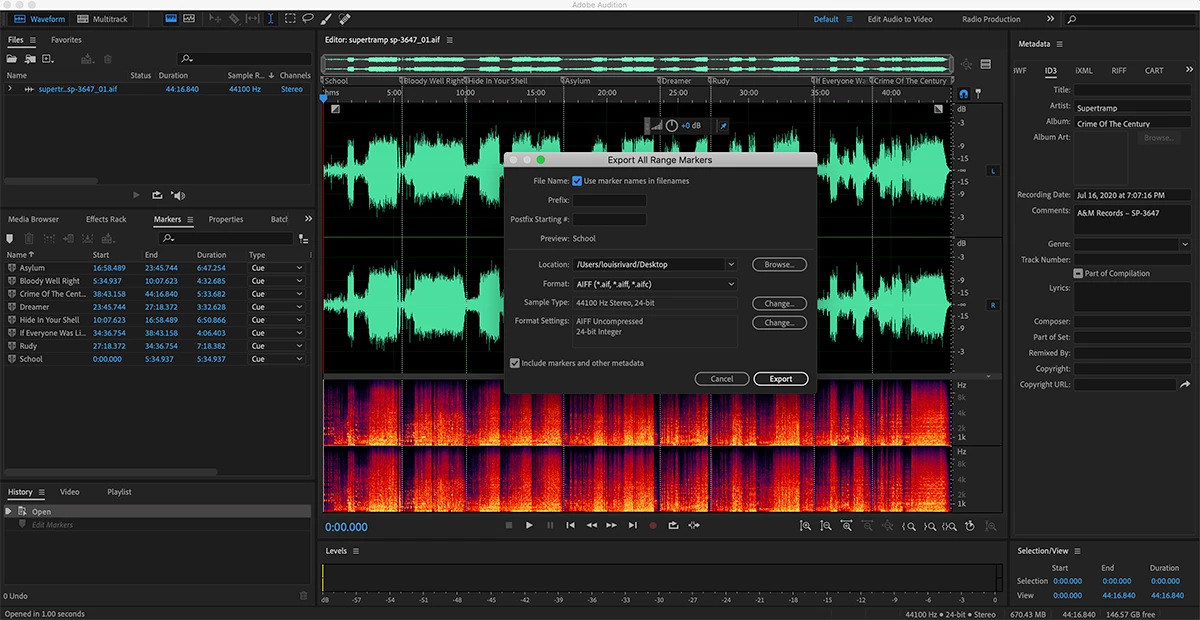Click Change button for Sample Type
Screen dimensions: 1200x620
tap(779, 303)
